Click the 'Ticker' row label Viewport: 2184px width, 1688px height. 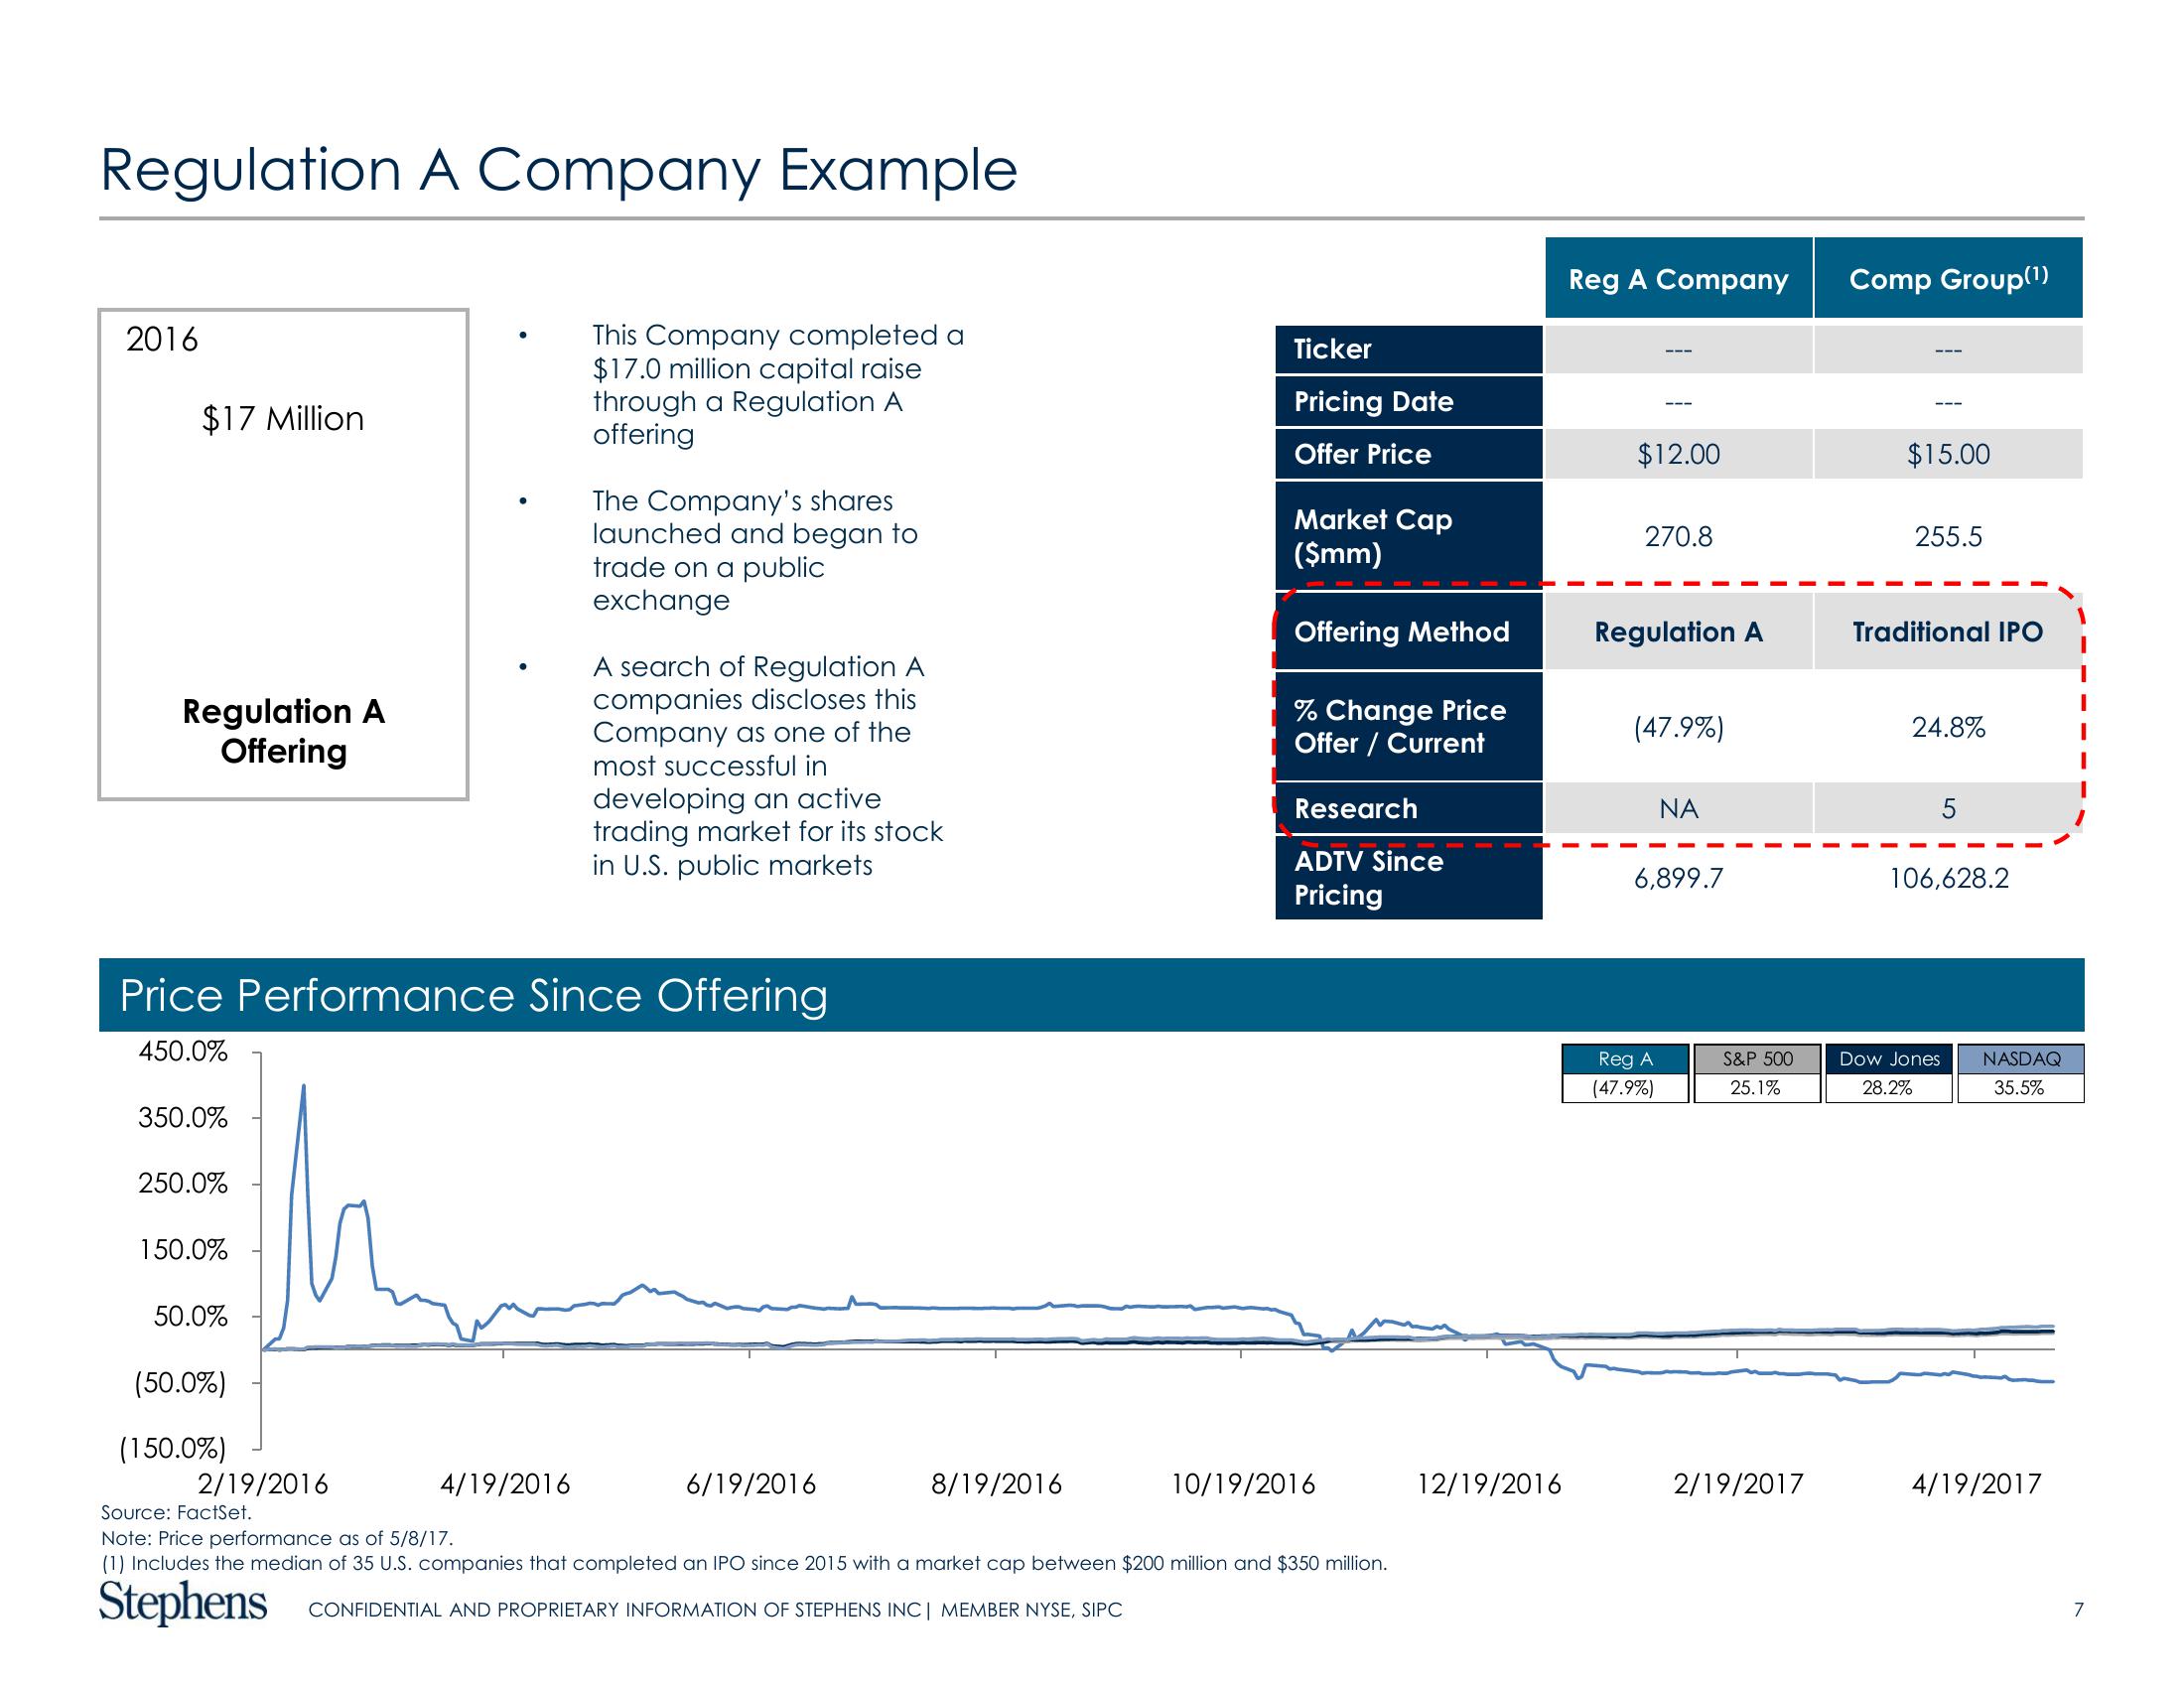point(1408,349)
